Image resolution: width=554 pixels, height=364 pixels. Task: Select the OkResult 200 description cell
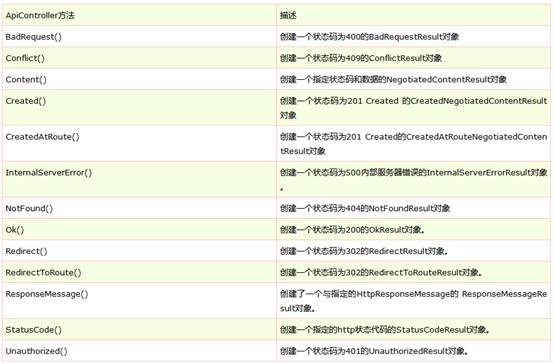click(x=413, y=230)
